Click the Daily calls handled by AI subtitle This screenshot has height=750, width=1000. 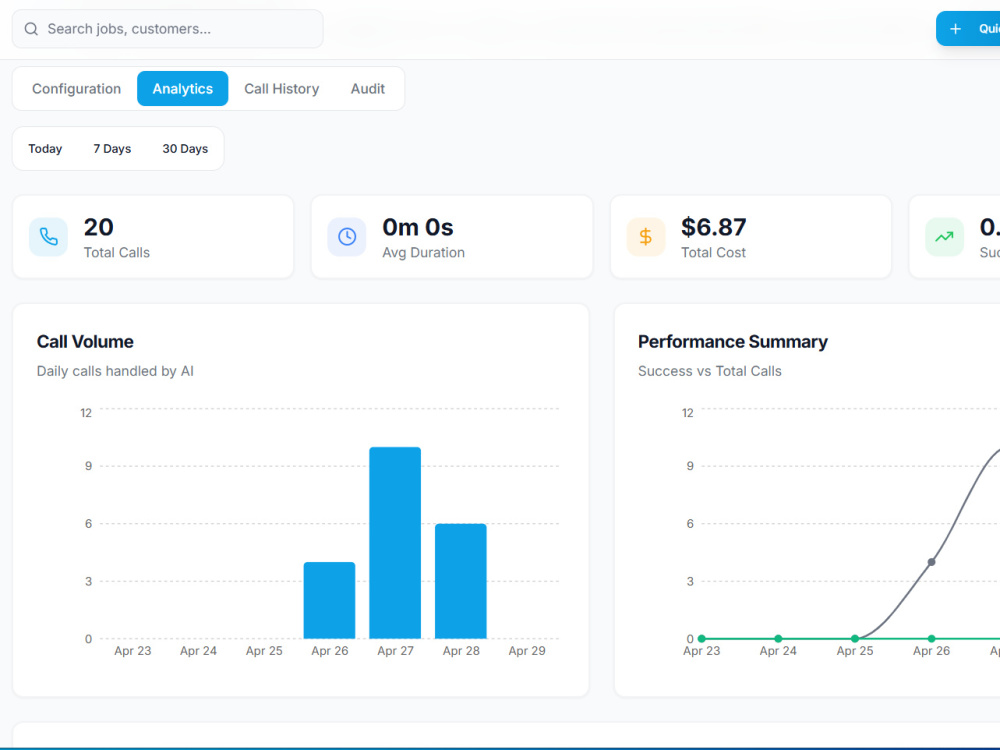[x=115, y=371]
